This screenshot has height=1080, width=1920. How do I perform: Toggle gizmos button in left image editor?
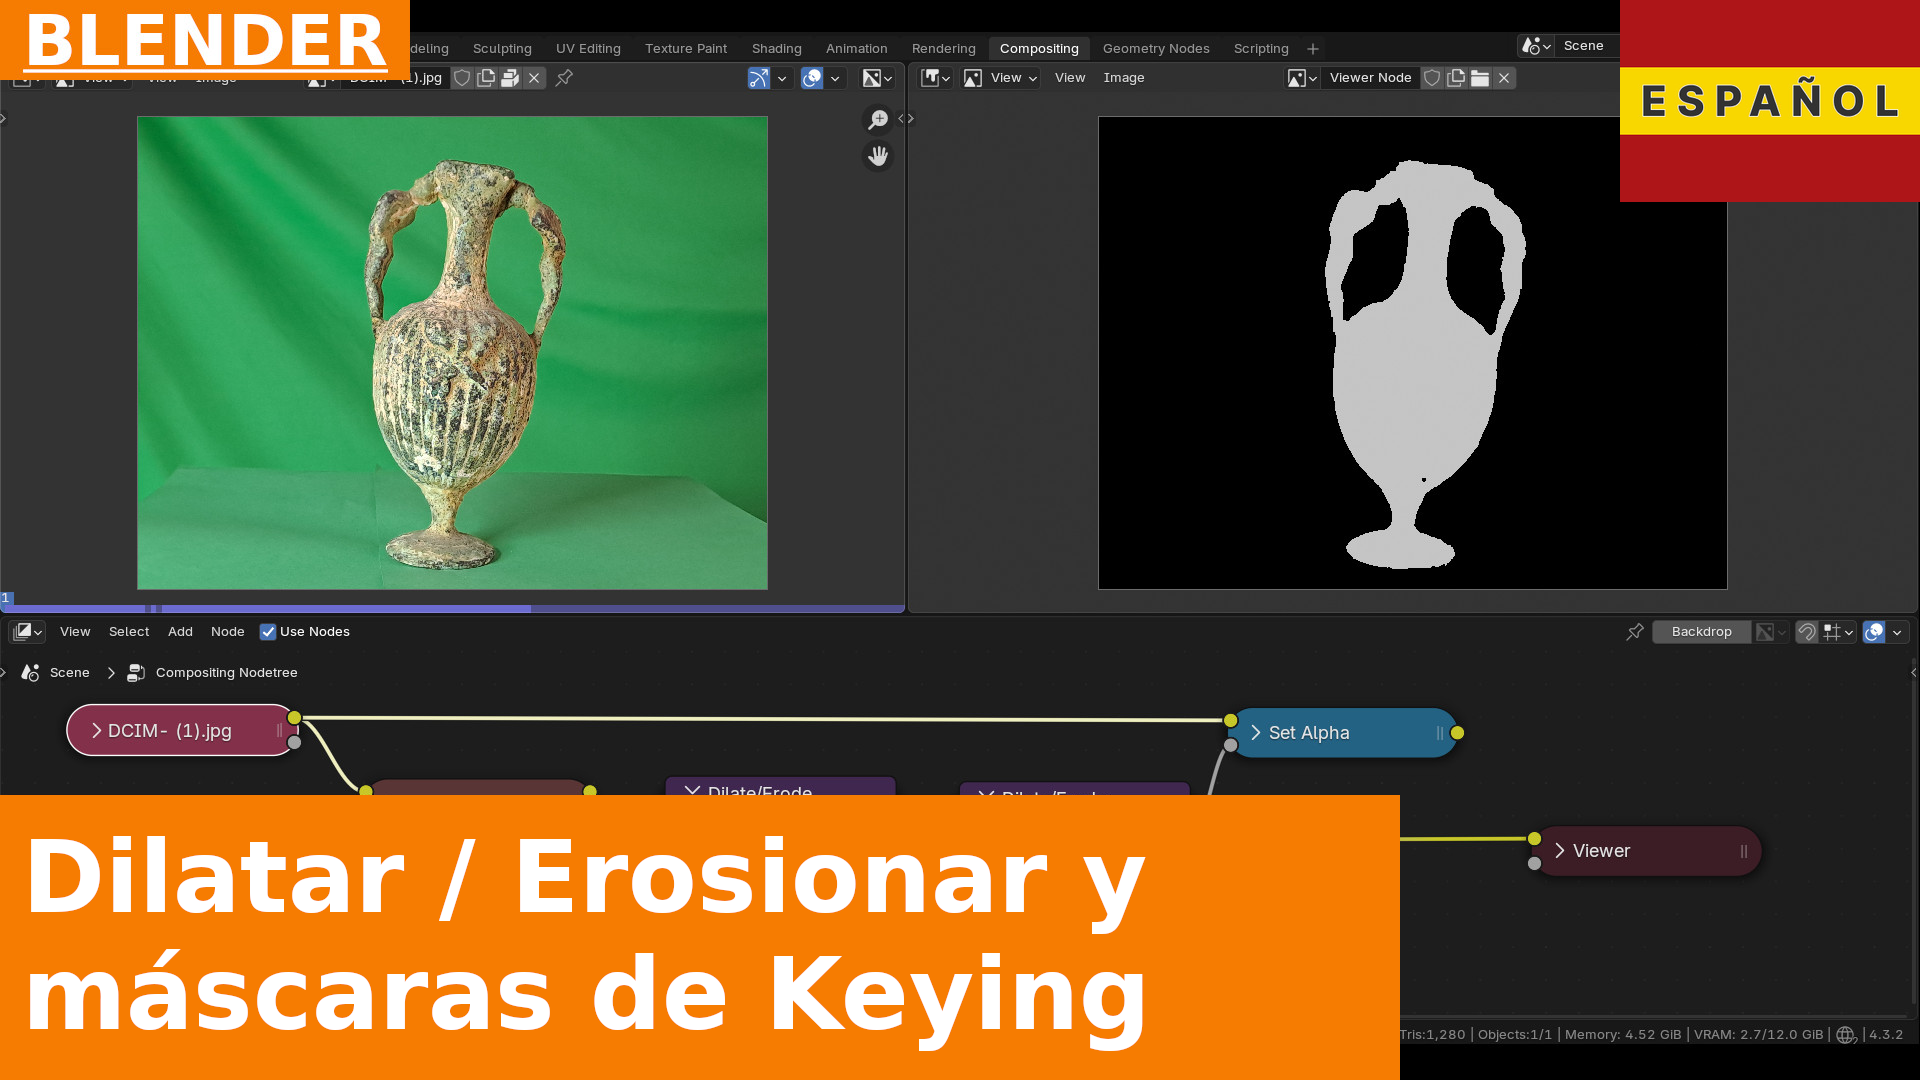tap(759, 78)
